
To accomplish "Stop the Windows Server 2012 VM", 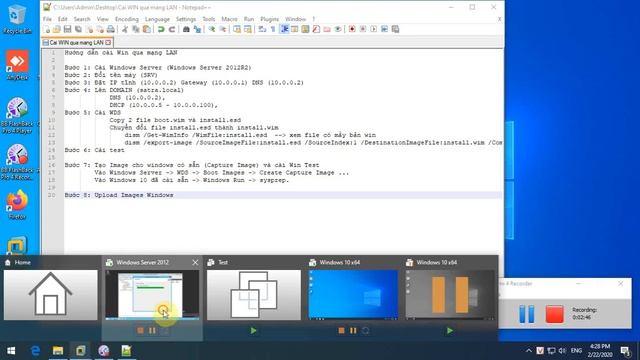I will click(140, 331).
